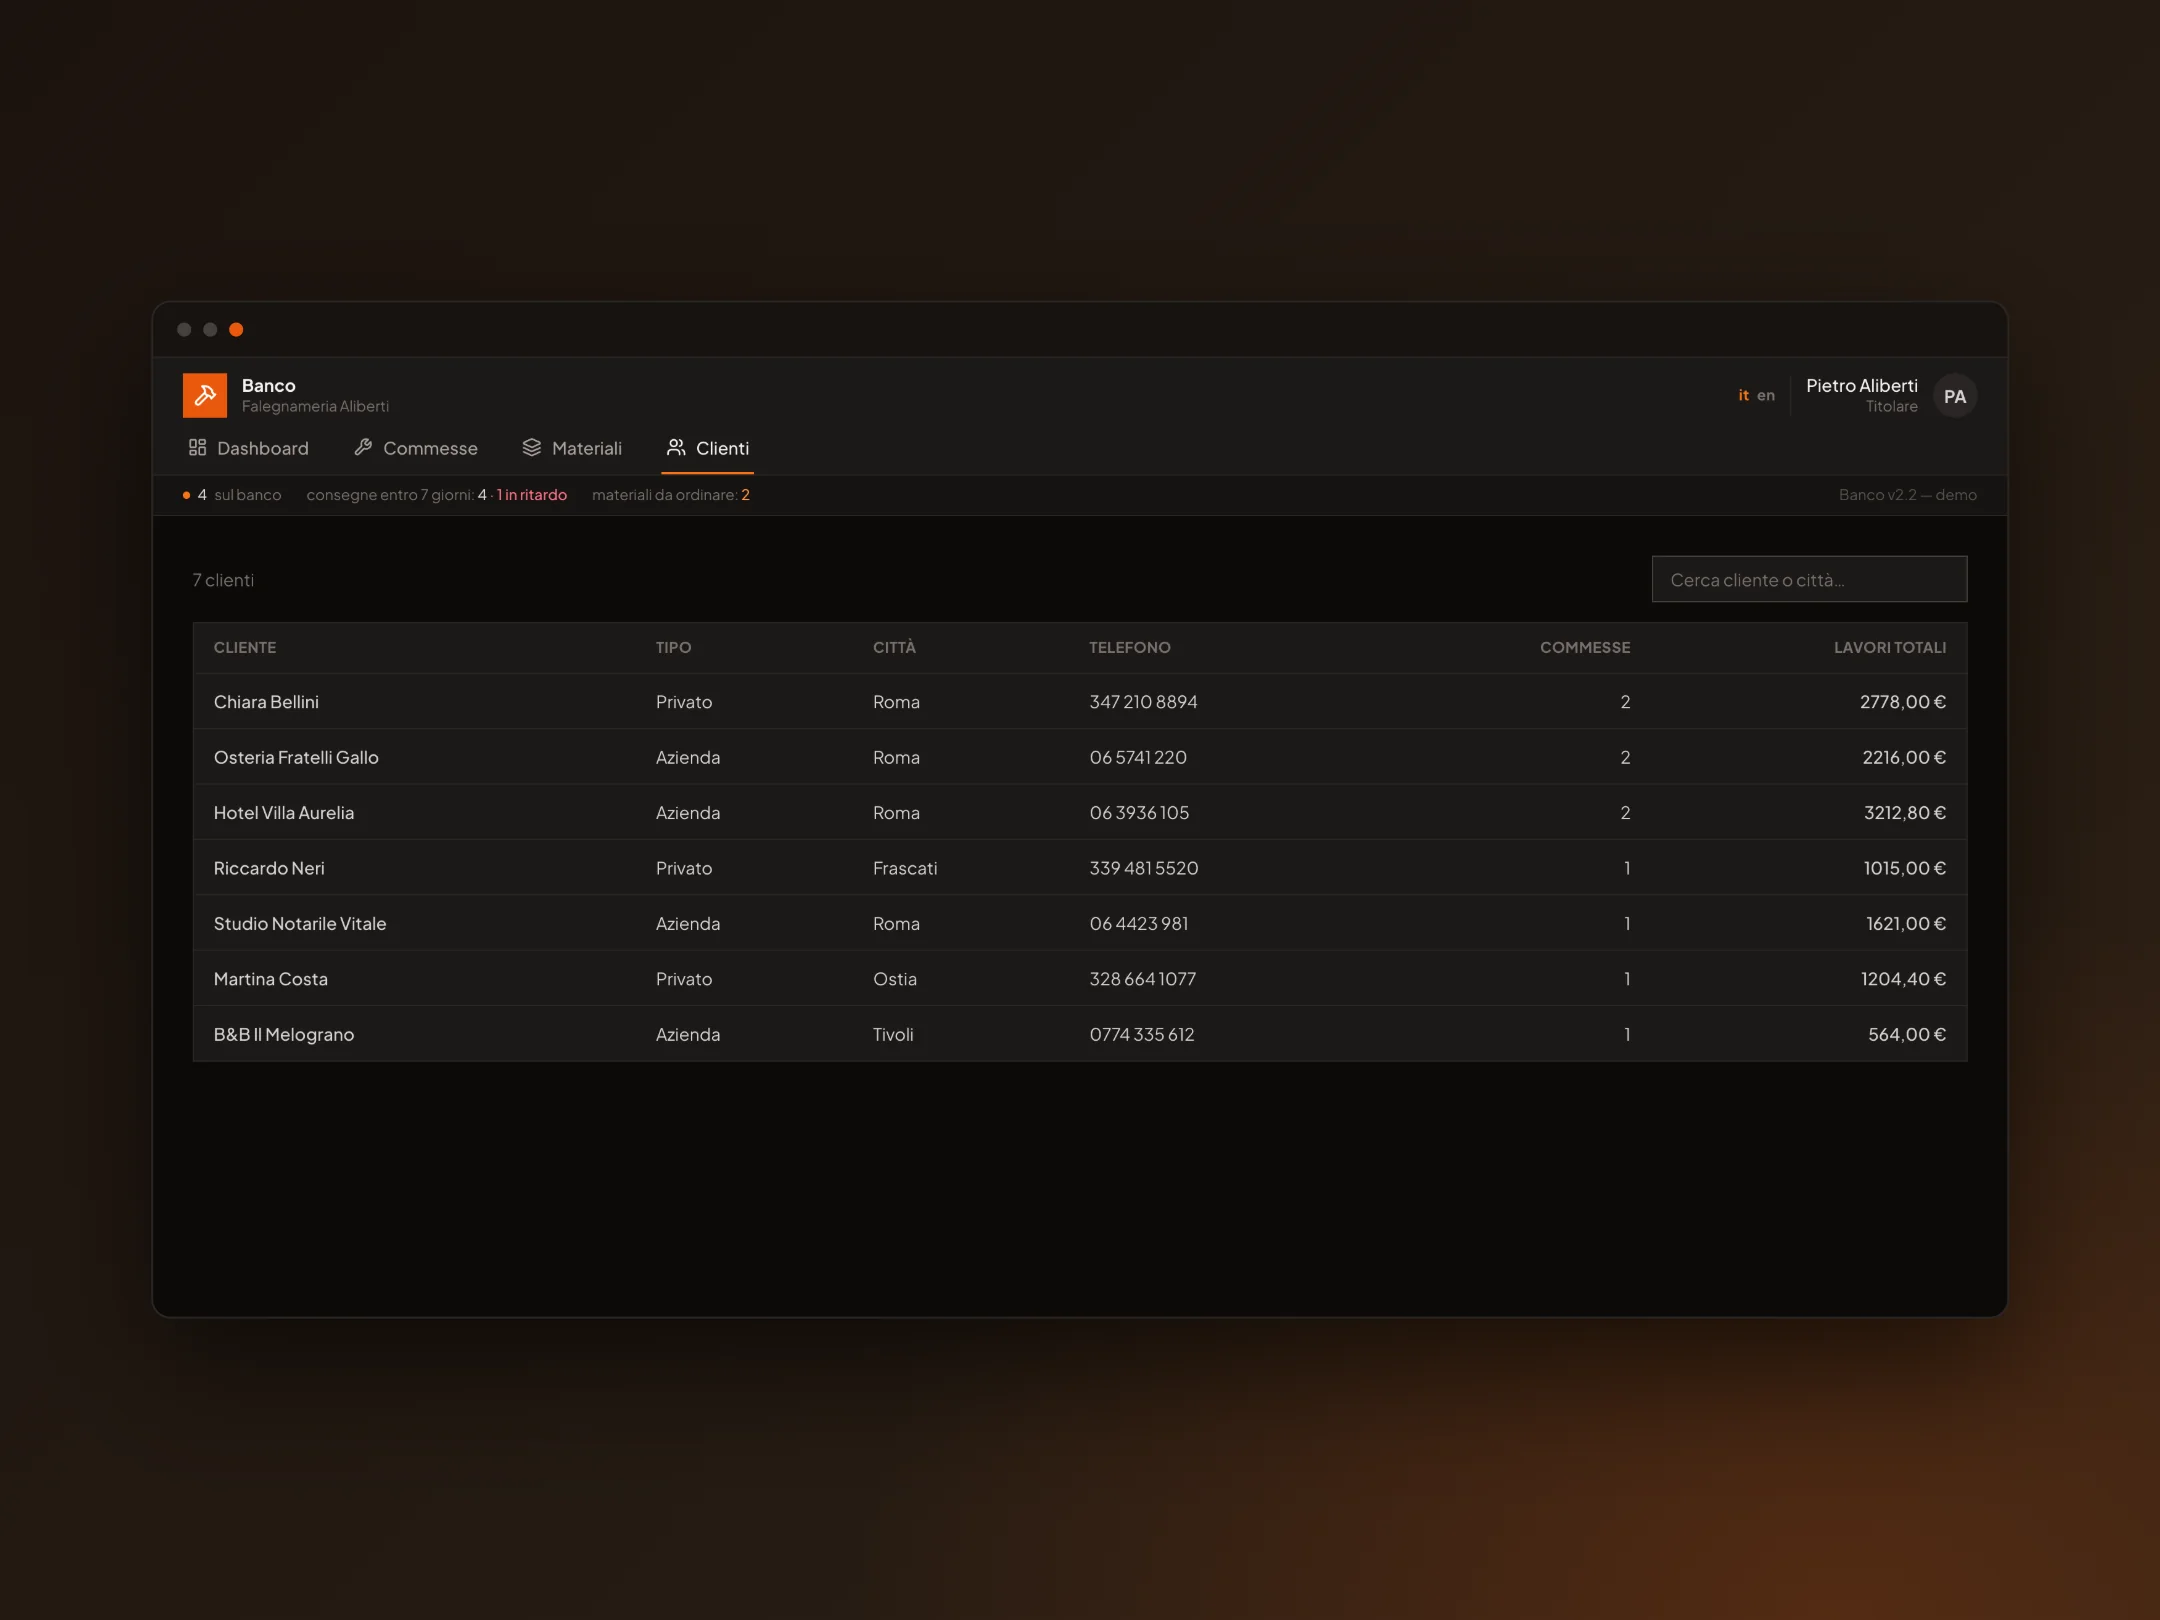The width and height of the screenshot is (2160, 1620).
Task: Sort by the TIPO column header
Action: click(673, 648)
